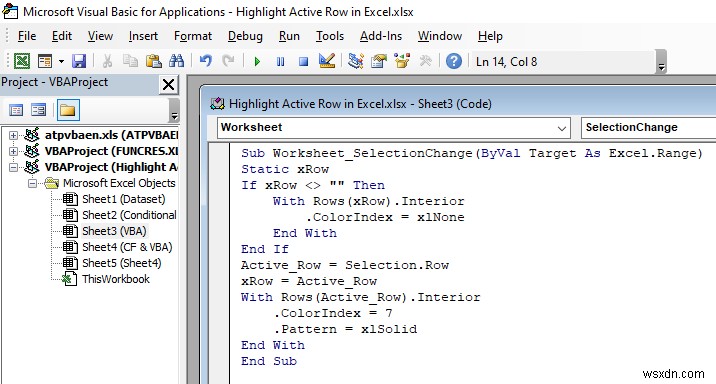The image size is (716, 384).
Task: Click code line '.Pattern = xlSolid'
Action: [345, 329]
